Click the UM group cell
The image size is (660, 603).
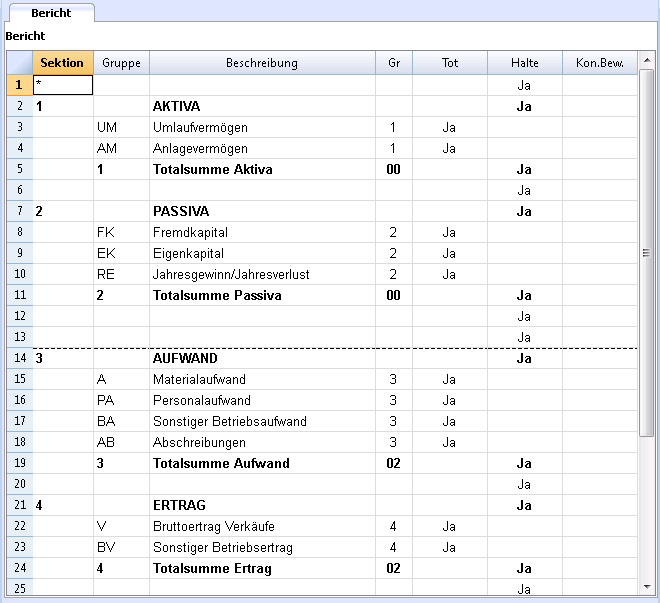pyautogui.click(x=121, y=127)
